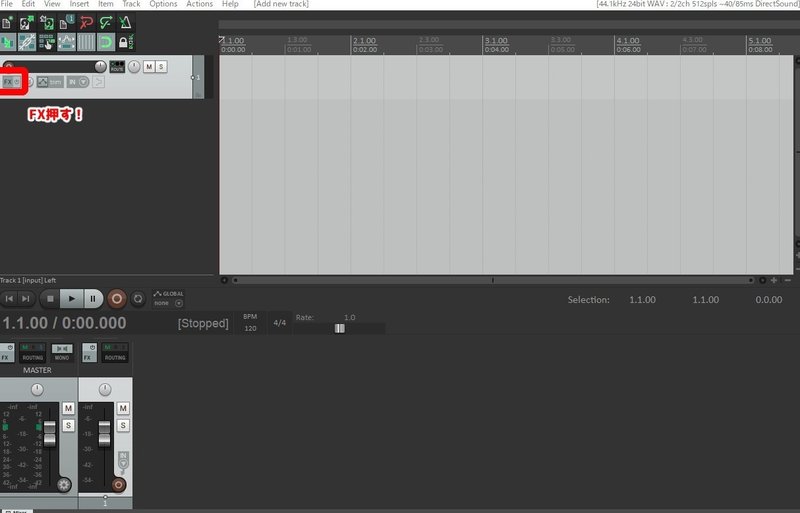Click the Track 1 volume knob in the track panel
Image resolution: width=800 pixels, height=513 pixels.
click(x=100, y=66)
